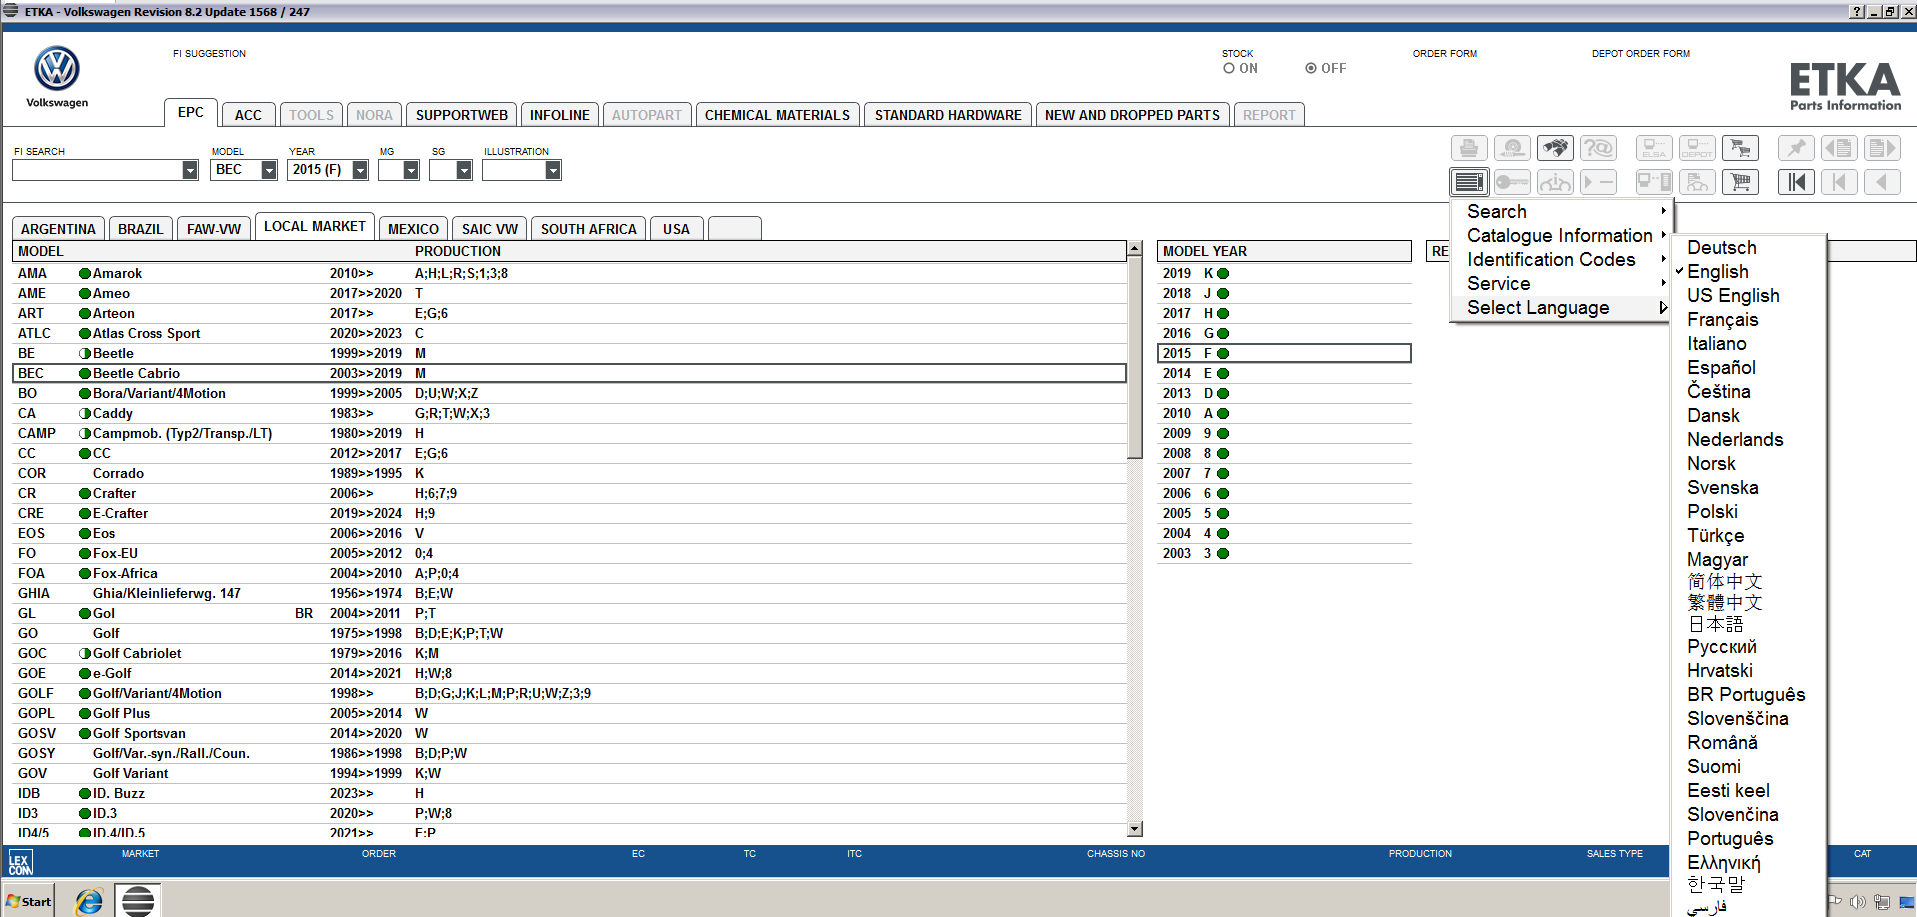Screen dimensions: 1917x917
Task: Jump to start with the double-bar arrow icon
Action: [x=1796, y=182]
